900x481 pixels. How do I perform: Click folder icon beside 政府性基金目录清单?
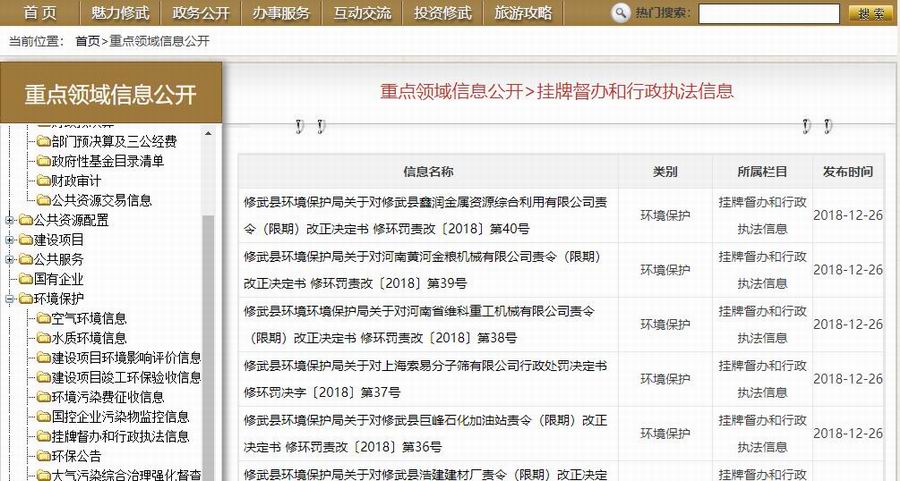tap(44, 161)
